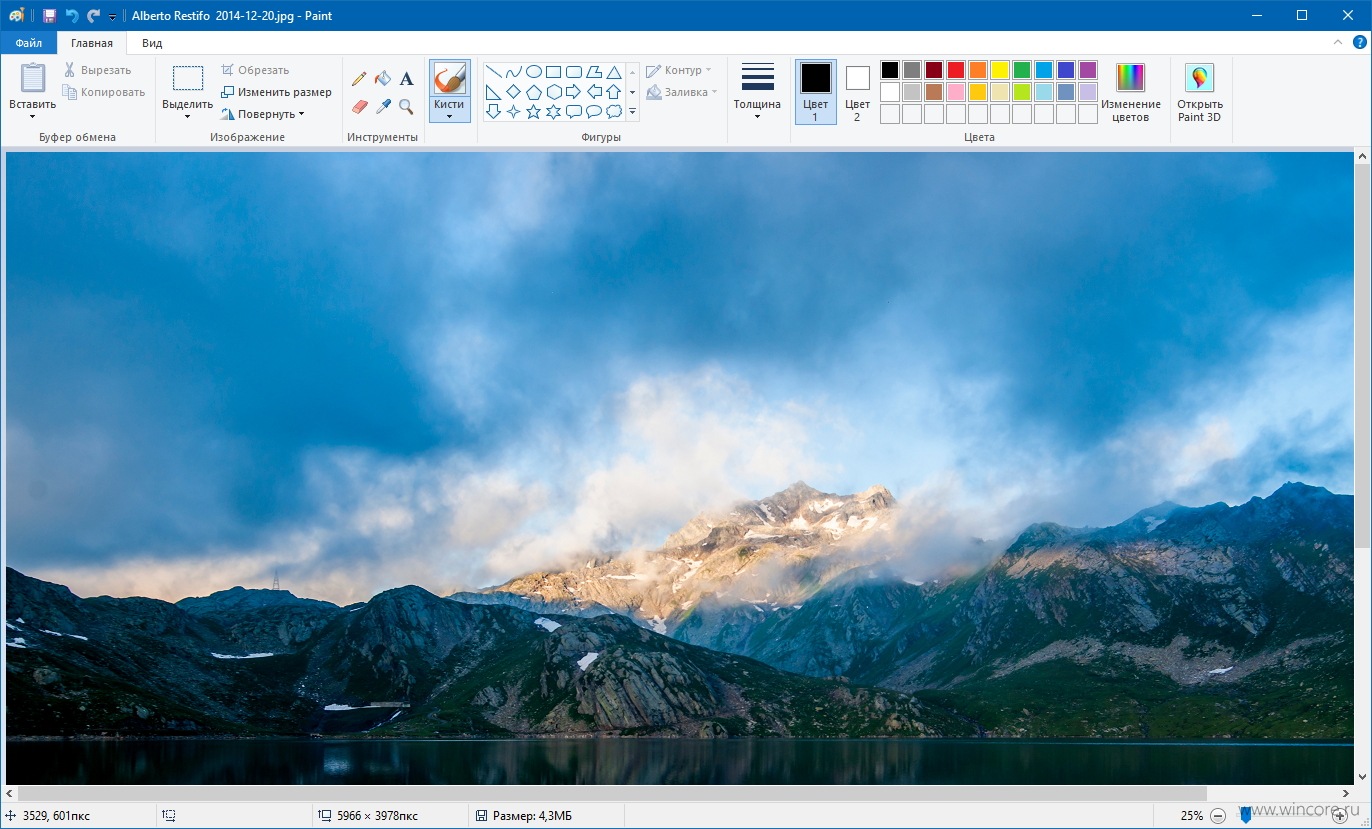Click the Redo arrow in title bar
This screenshot has width=1372, height=829.
tap(93, 16)
